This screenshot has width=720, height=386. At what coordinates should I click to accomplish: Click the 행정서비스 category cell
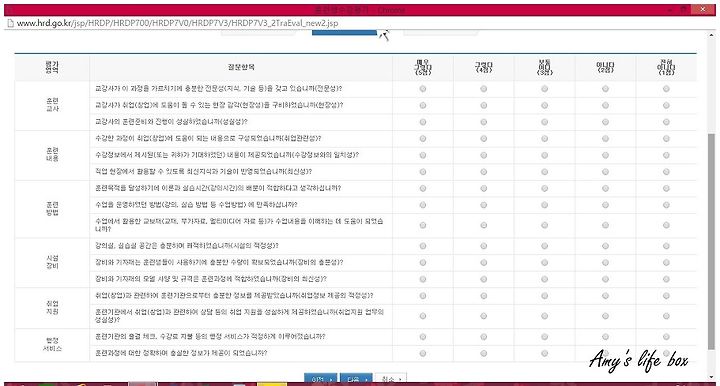coord(52,345)
